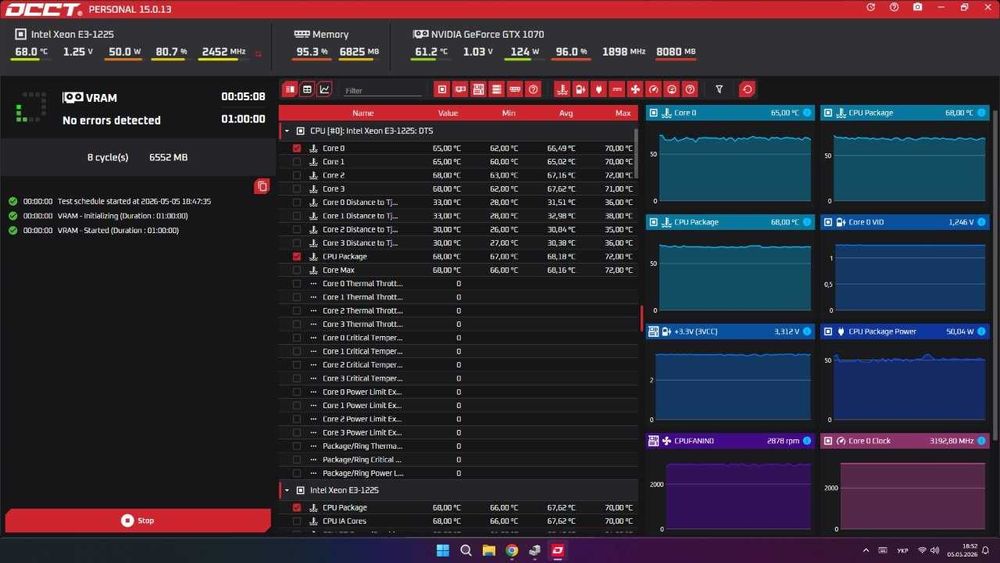Toggle the clock frequency gauge filter

pos(653,89)
